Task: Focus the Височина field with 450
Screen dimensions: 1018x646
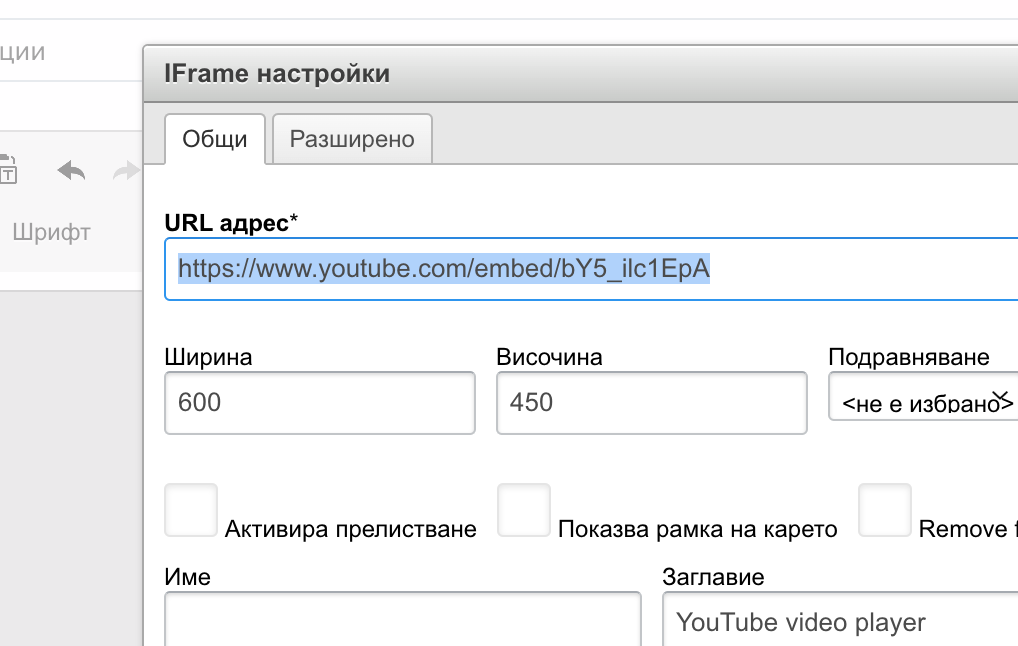Action: coord(652,403)
